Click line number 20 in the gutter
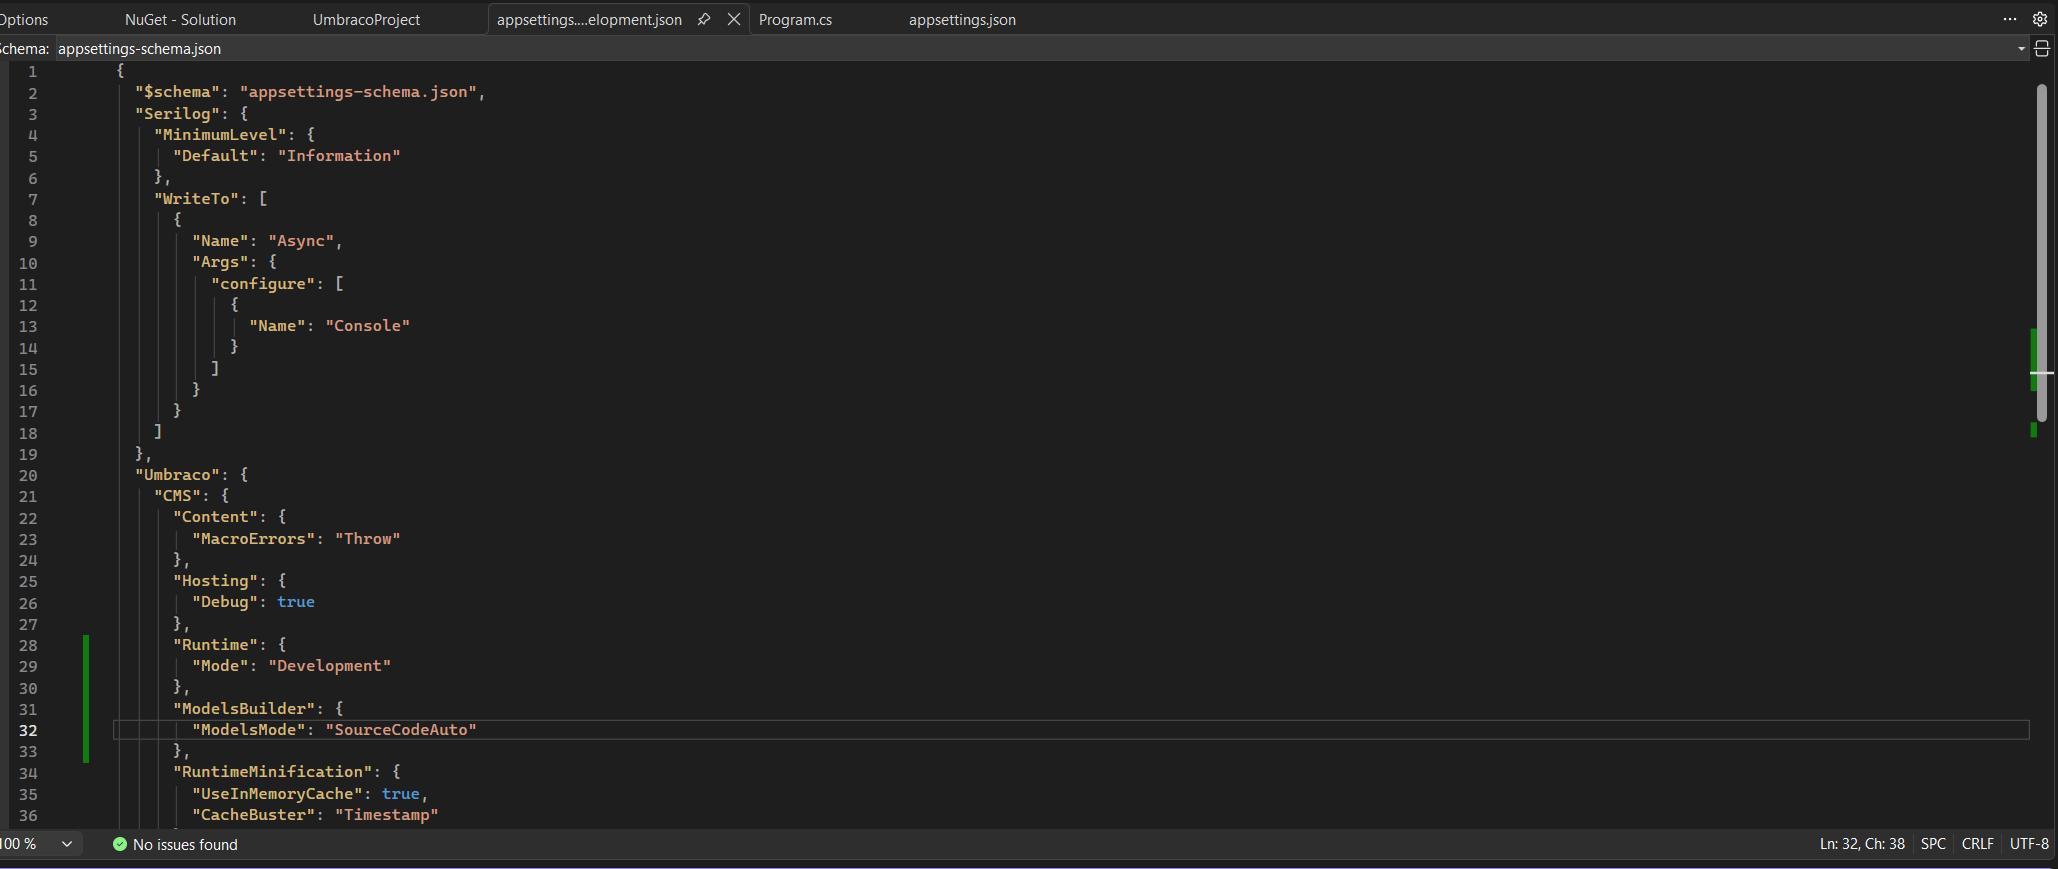The height and width of the screenshot is (869, 2058). click(x=28, y=476)
